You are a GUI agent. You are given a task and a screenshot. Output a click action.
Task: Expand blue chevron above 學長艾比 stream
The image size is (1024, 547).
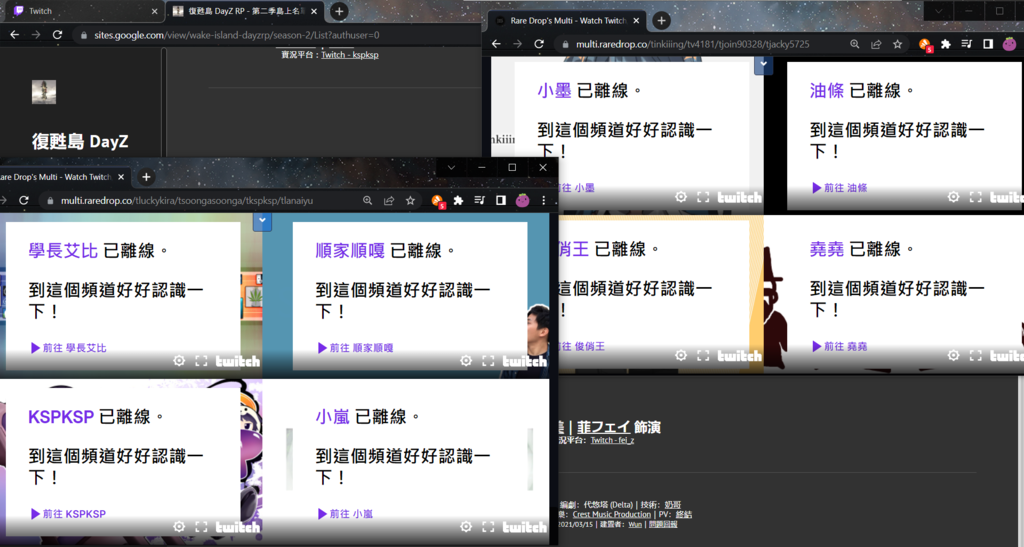(x=262, y=221)
